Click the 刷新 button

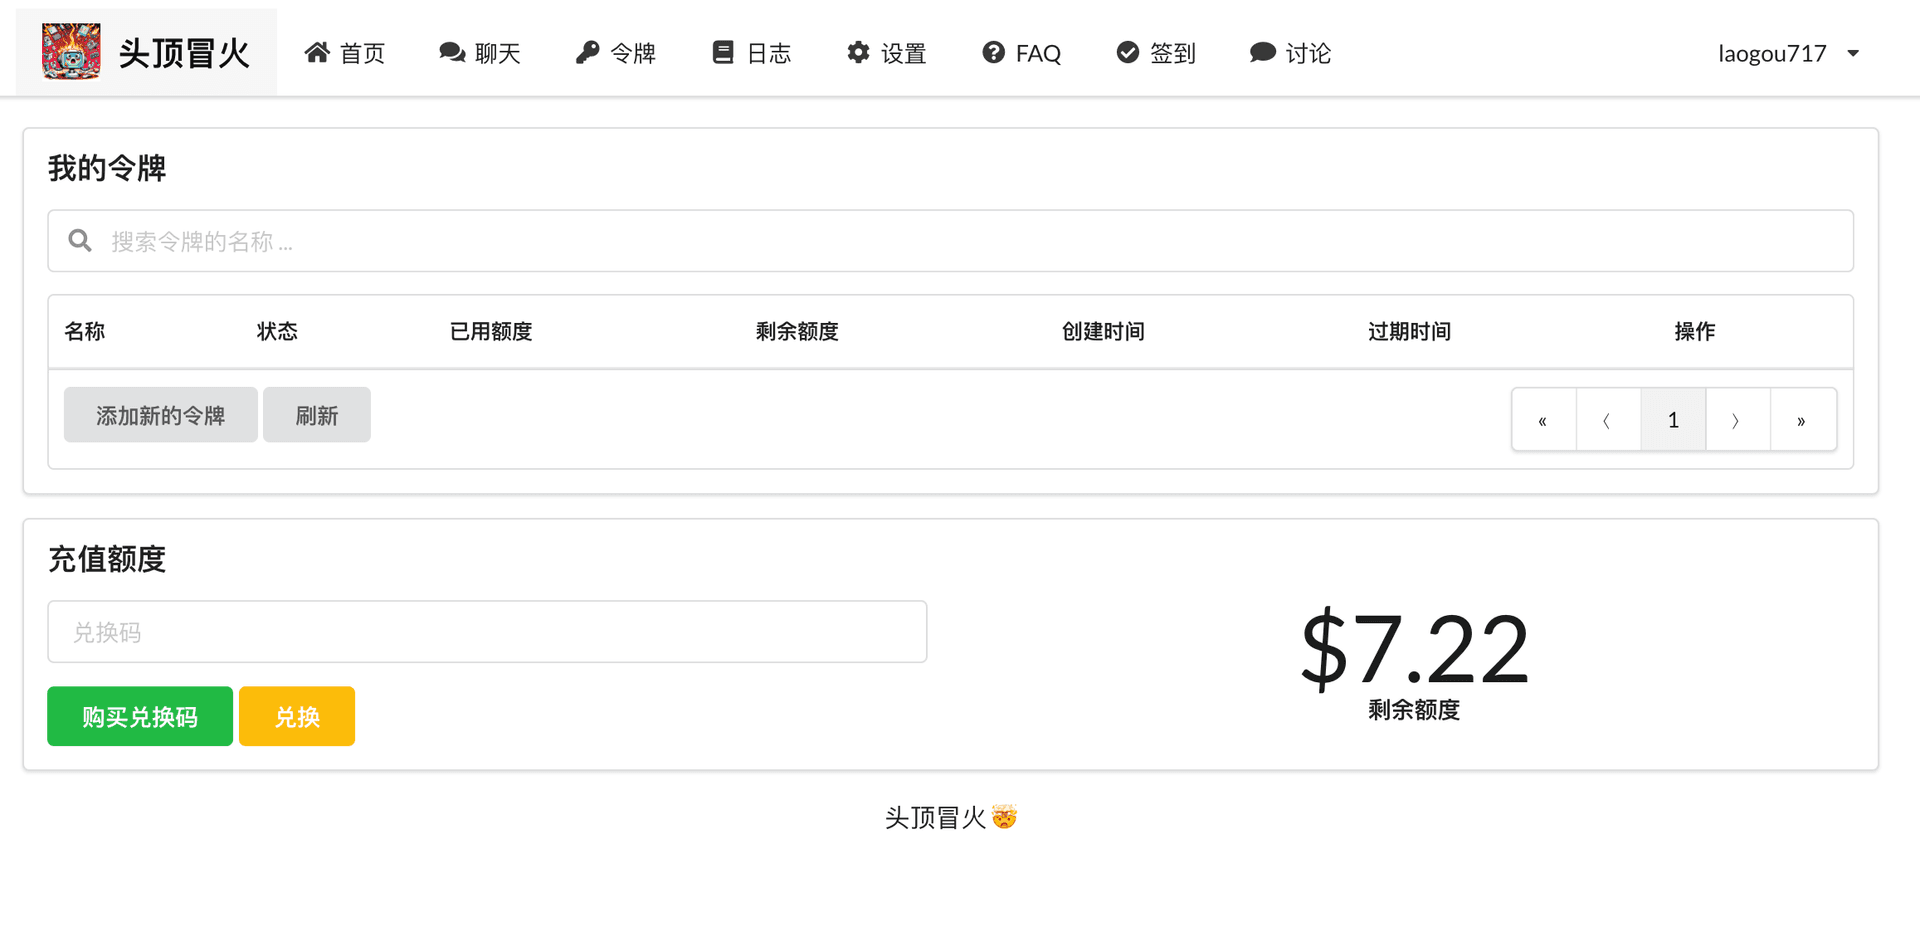point(317,415)
